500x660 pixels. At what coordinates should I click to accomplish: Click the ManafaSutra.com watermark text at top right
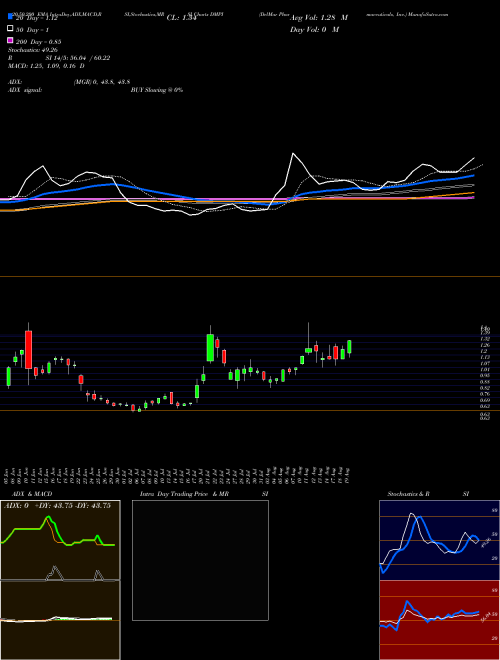click(430, 14)
